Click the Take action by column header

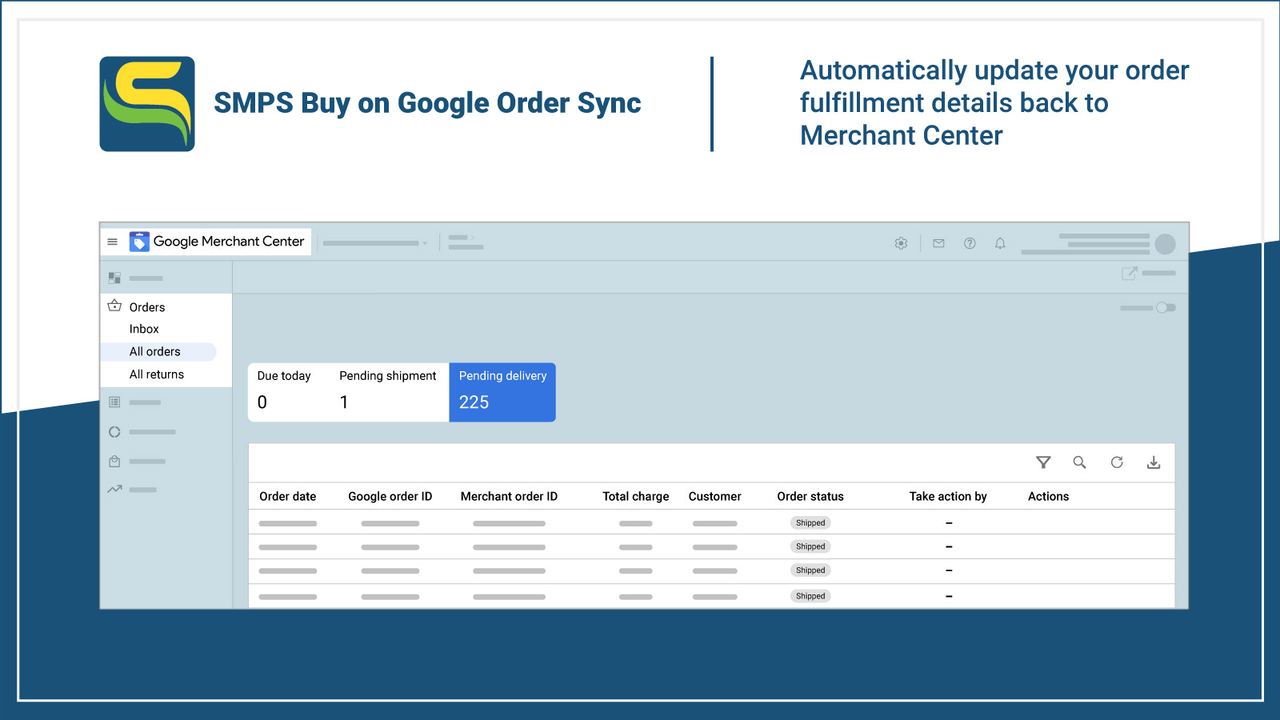pos(948,496)
